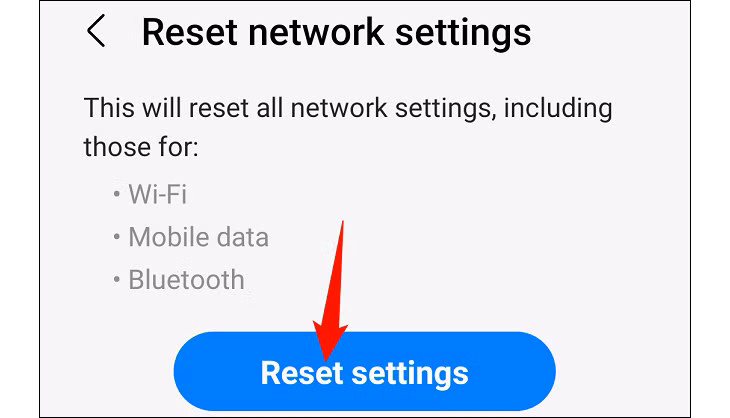Image resolution: width=730 pixels, height=418 pixels.
Task: Click the word 'Reset' inside the blue button
Action: pos(302,372)
